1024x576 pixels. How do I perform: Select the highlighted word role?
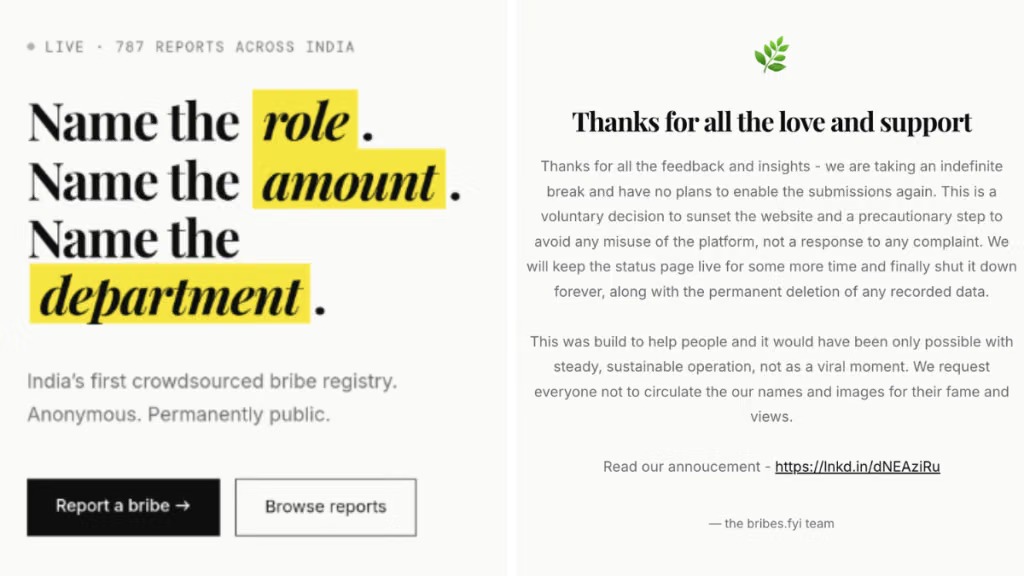[x=305, y=120]
